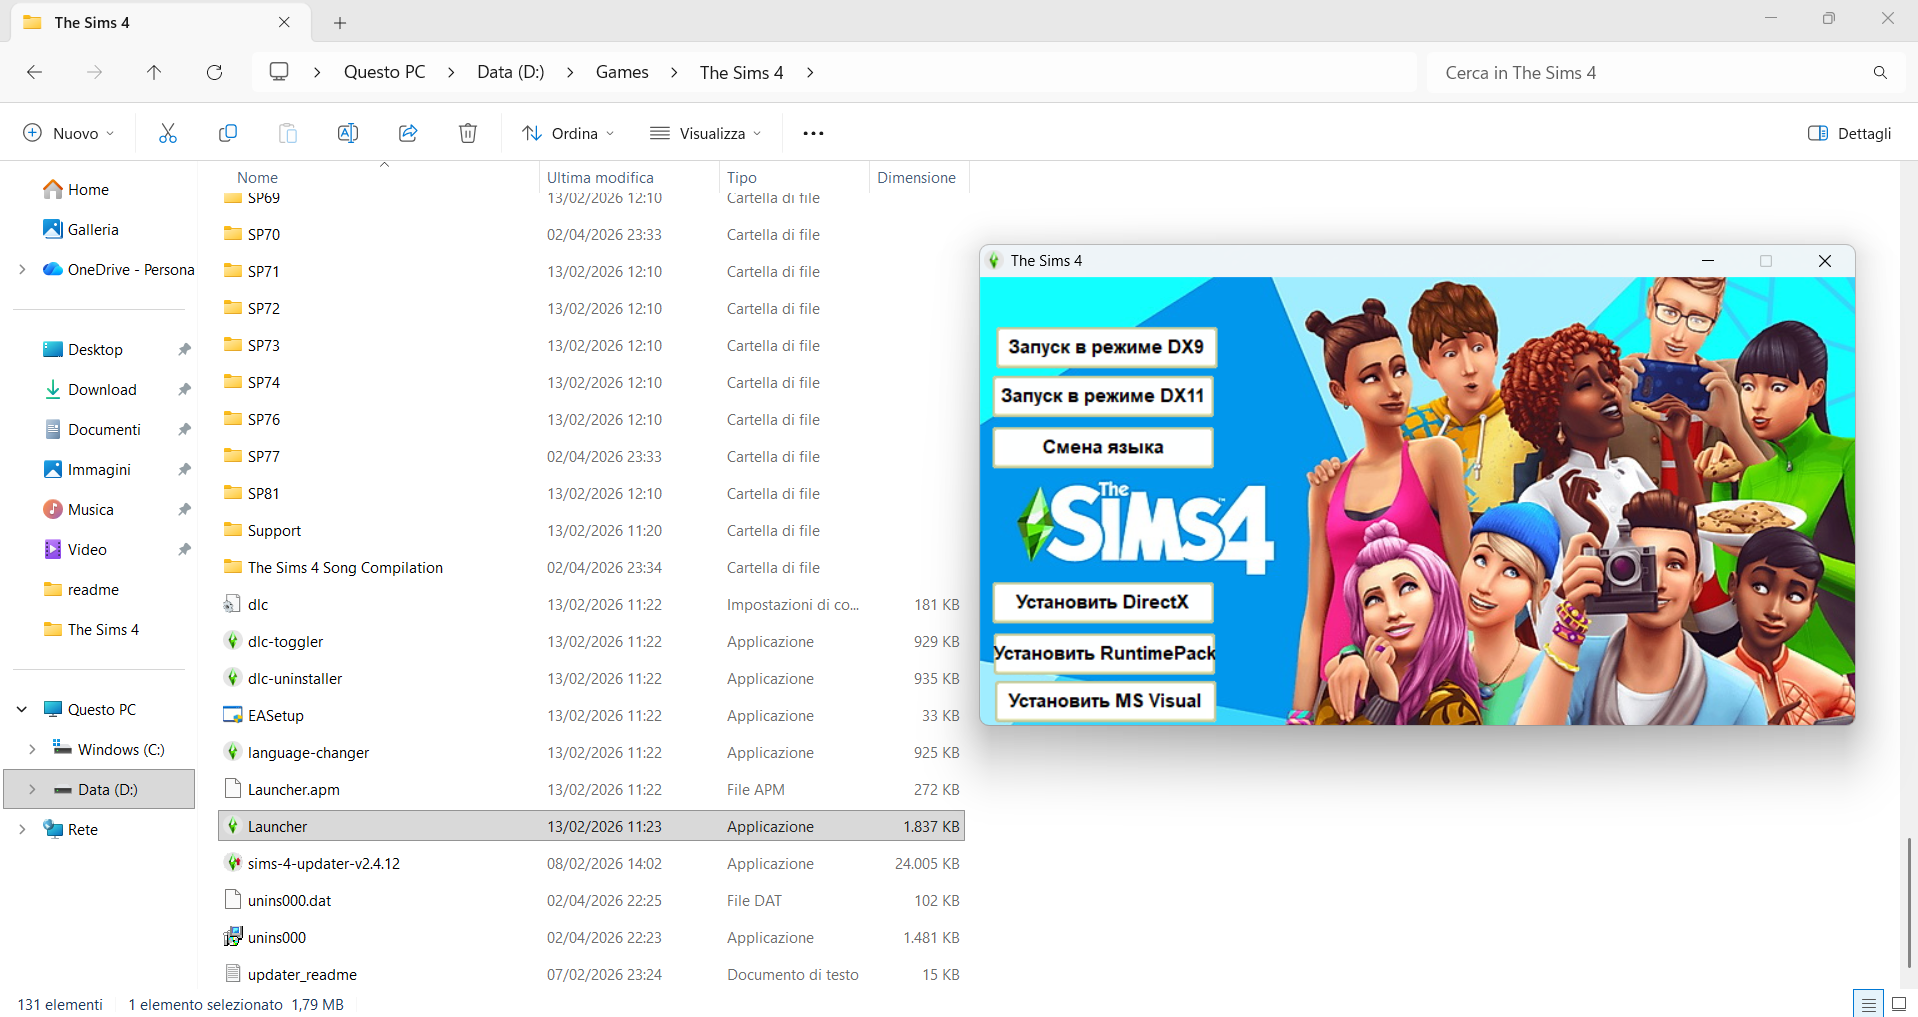The height and width of the screenshot is (1017, 1918).
Task: Refresh the current folder view
Action: [214, 72]
